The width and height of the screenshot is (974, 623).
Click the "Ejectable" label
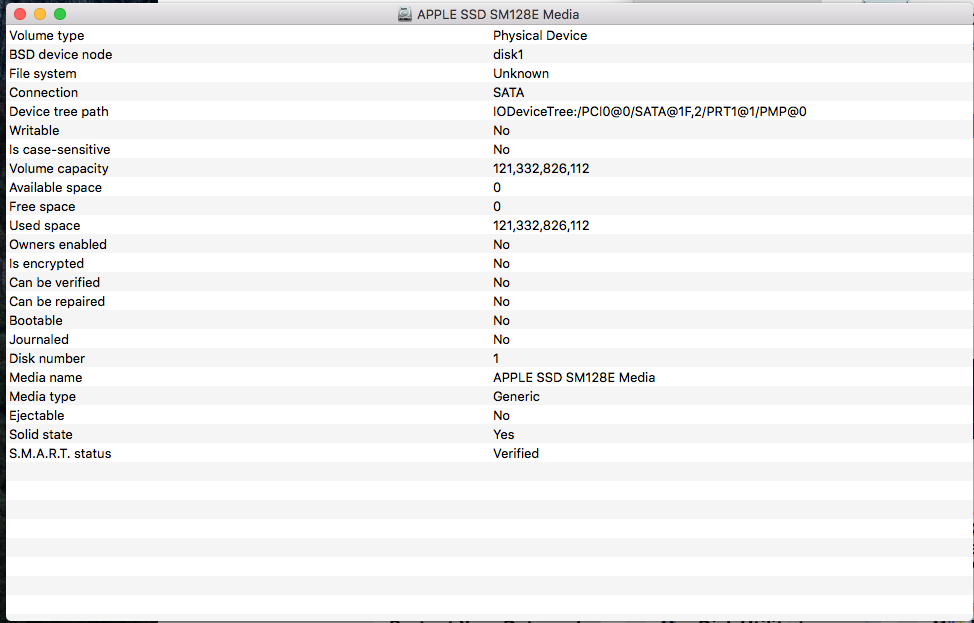click(37, 416)
